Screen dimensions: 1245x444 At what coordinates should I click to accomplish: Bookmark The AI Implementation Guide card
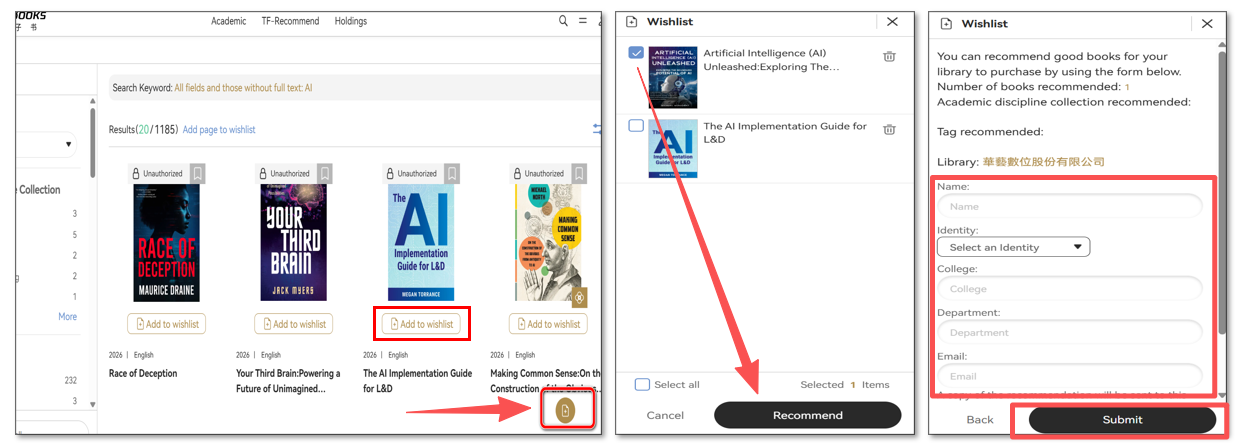(x=452, y=173)
